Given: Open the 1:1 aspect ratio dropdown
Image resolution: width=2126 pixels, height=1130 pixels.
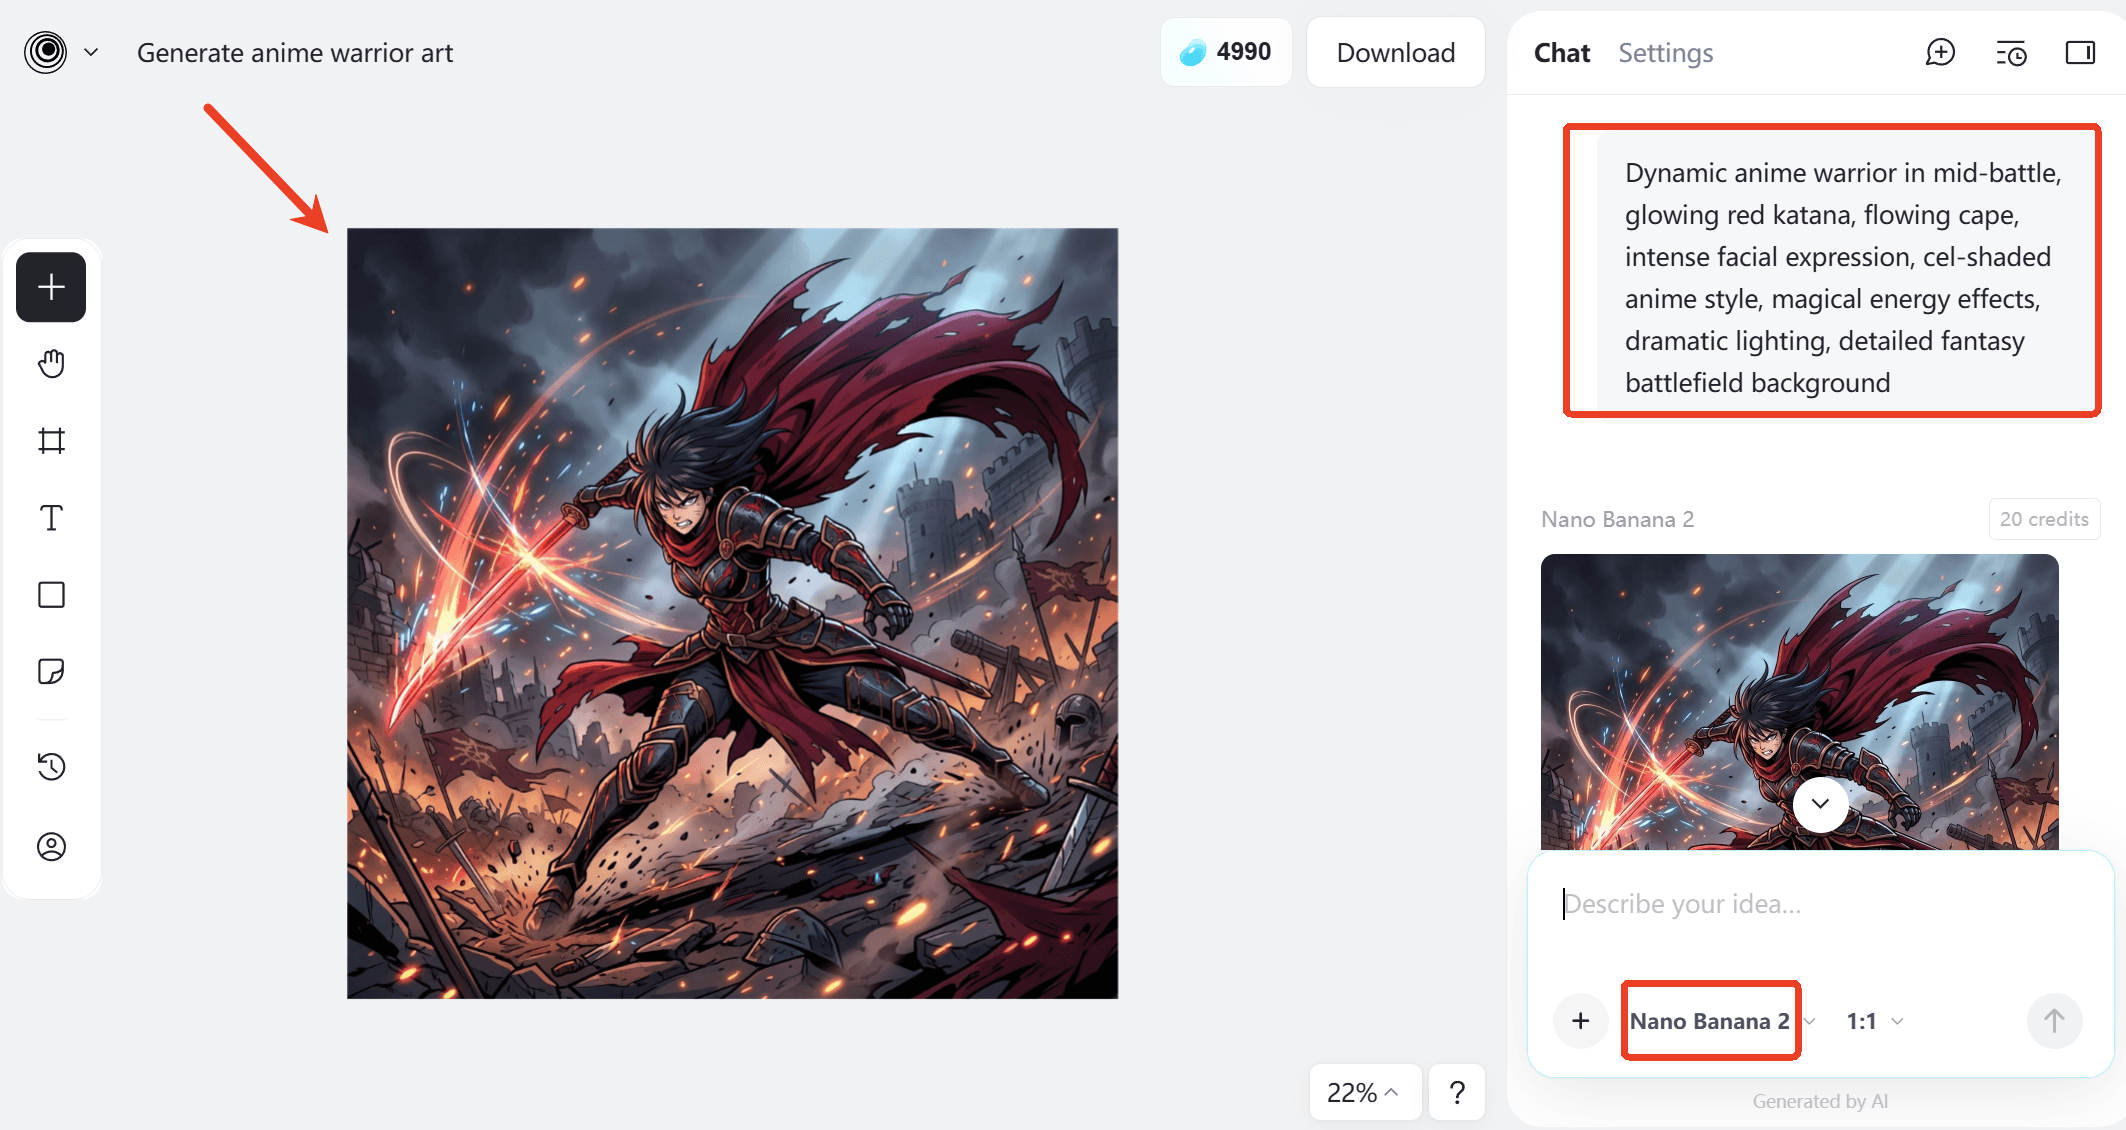Looking at the screenshot, I should pos(1874,1021).
